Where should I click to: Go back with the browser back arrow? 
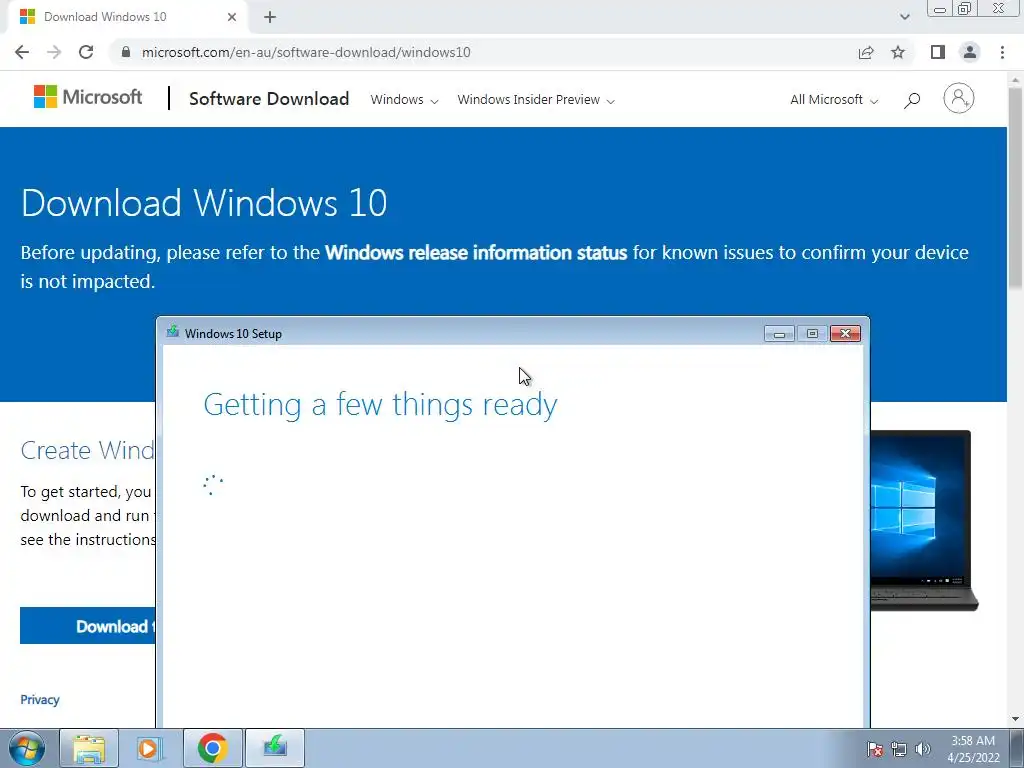click(x=22, y=52)
